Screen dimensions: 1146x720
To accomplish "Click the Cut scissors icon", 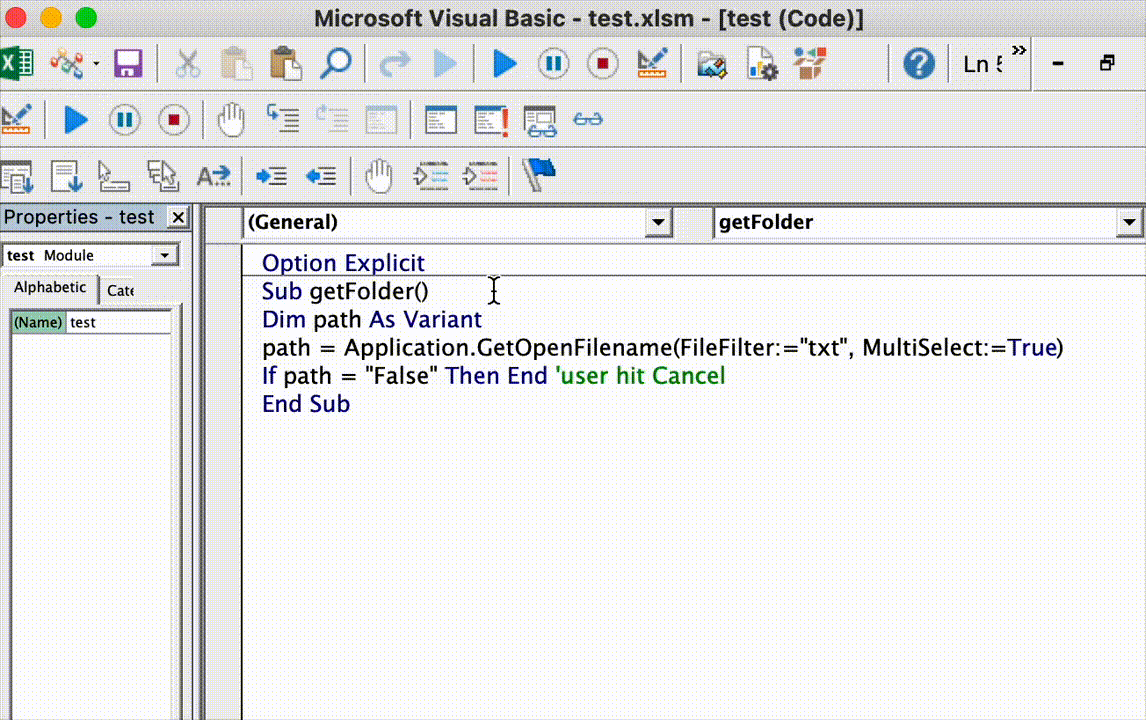I will [188, 64].
